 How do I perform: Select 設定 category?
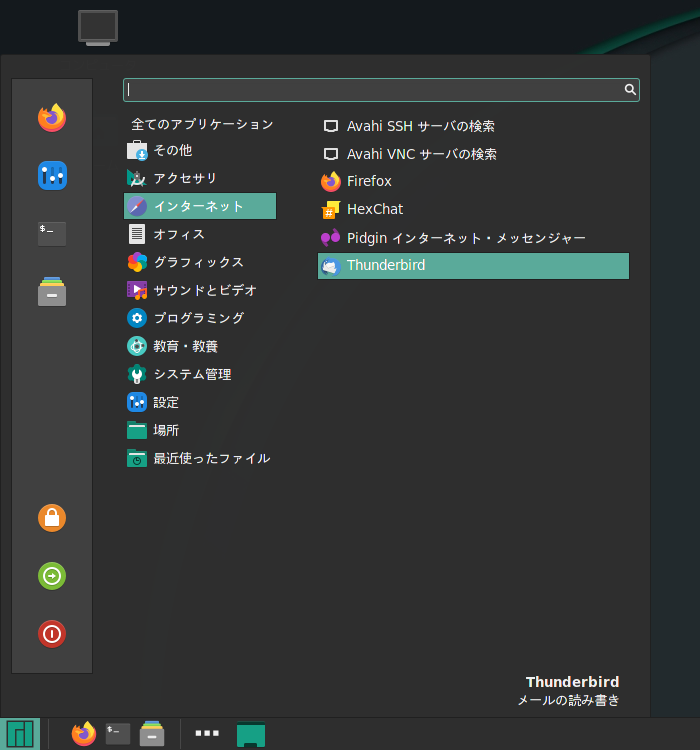(x=200, y=402)
